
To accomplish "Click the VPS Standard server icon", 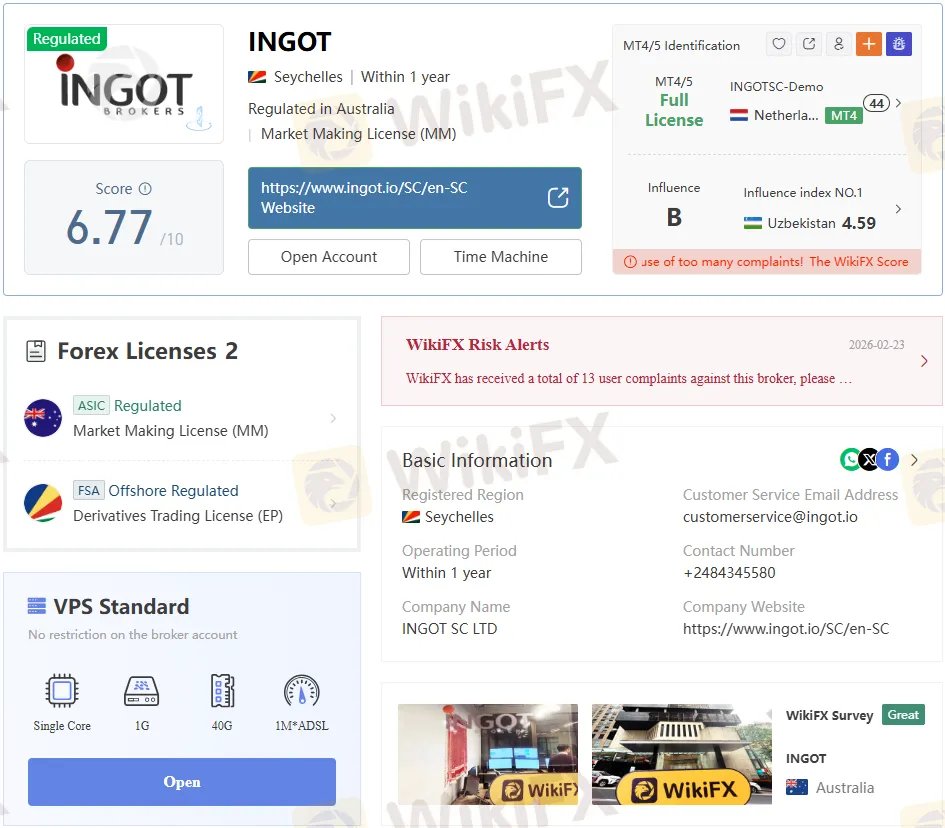I will pos(37,606).
